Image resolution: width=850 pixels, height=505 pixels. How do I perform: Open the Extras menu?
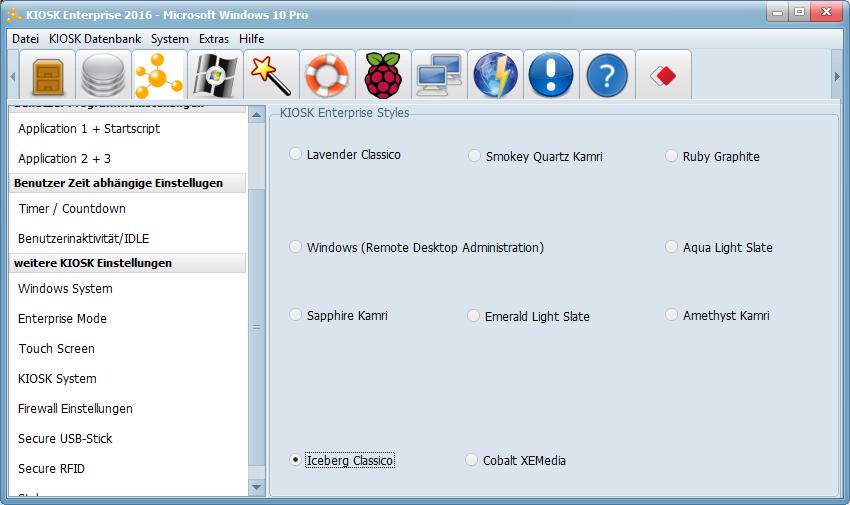[214, 39]
